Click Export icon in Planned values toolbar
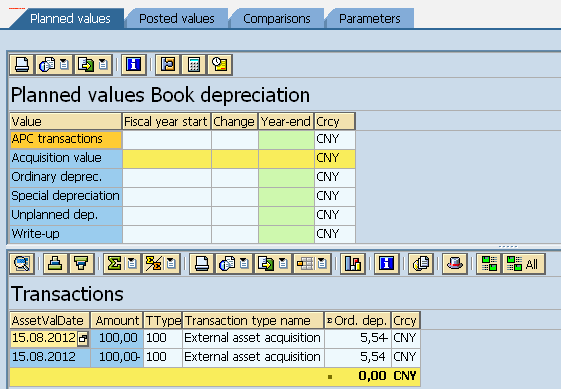This screenshot has width=561, height=389. (86, 65)
